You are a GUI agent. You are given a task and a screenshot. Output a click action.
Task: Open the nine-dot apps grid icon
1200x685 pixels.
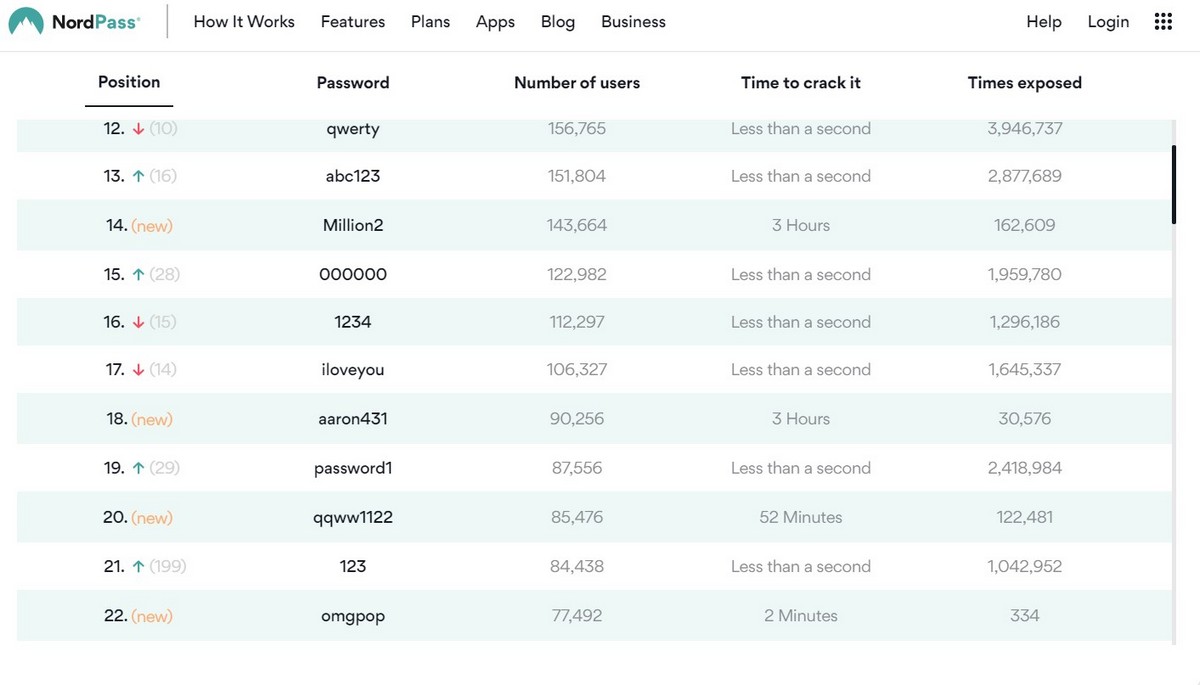[x=1163, y=22]
